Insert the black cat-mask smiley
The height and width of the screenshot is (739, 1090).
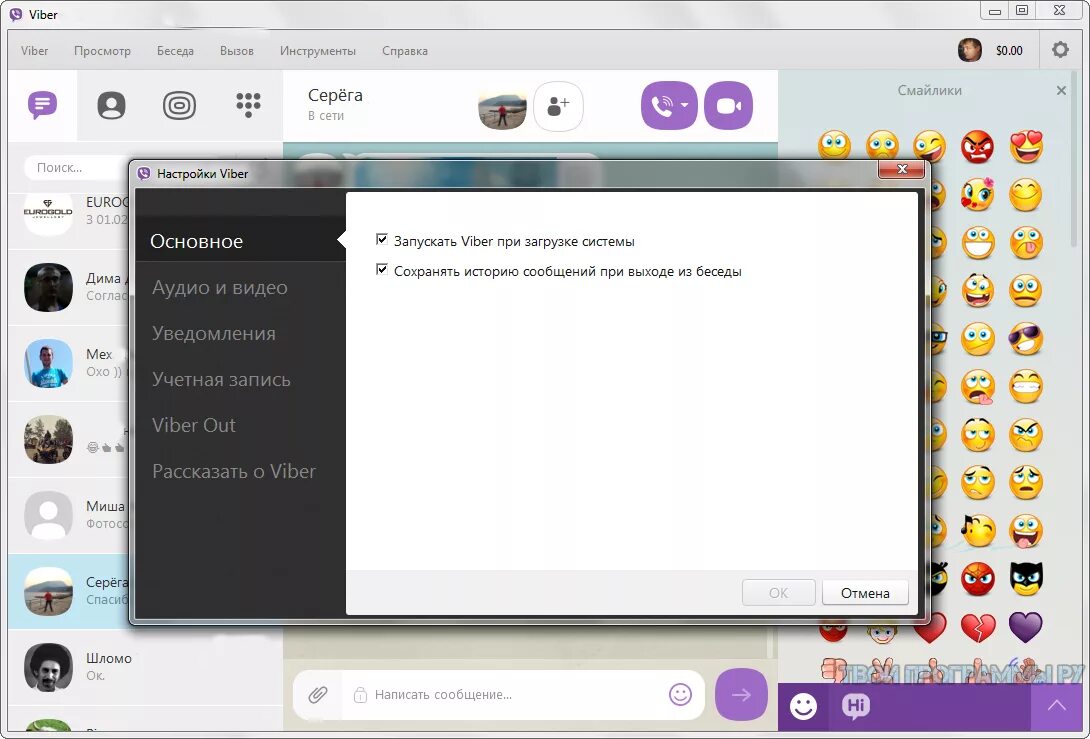coord(1026,578)
